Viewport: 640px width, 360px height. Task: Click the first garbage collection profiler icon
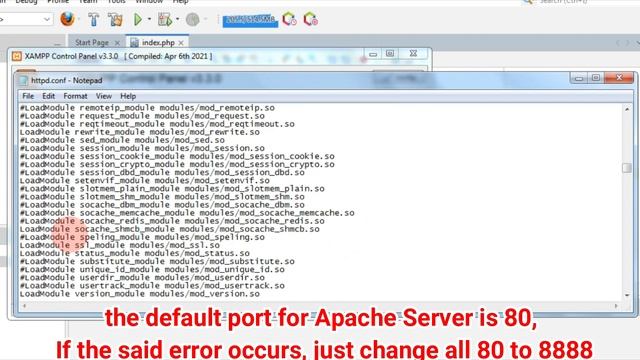tap(289, 19)
